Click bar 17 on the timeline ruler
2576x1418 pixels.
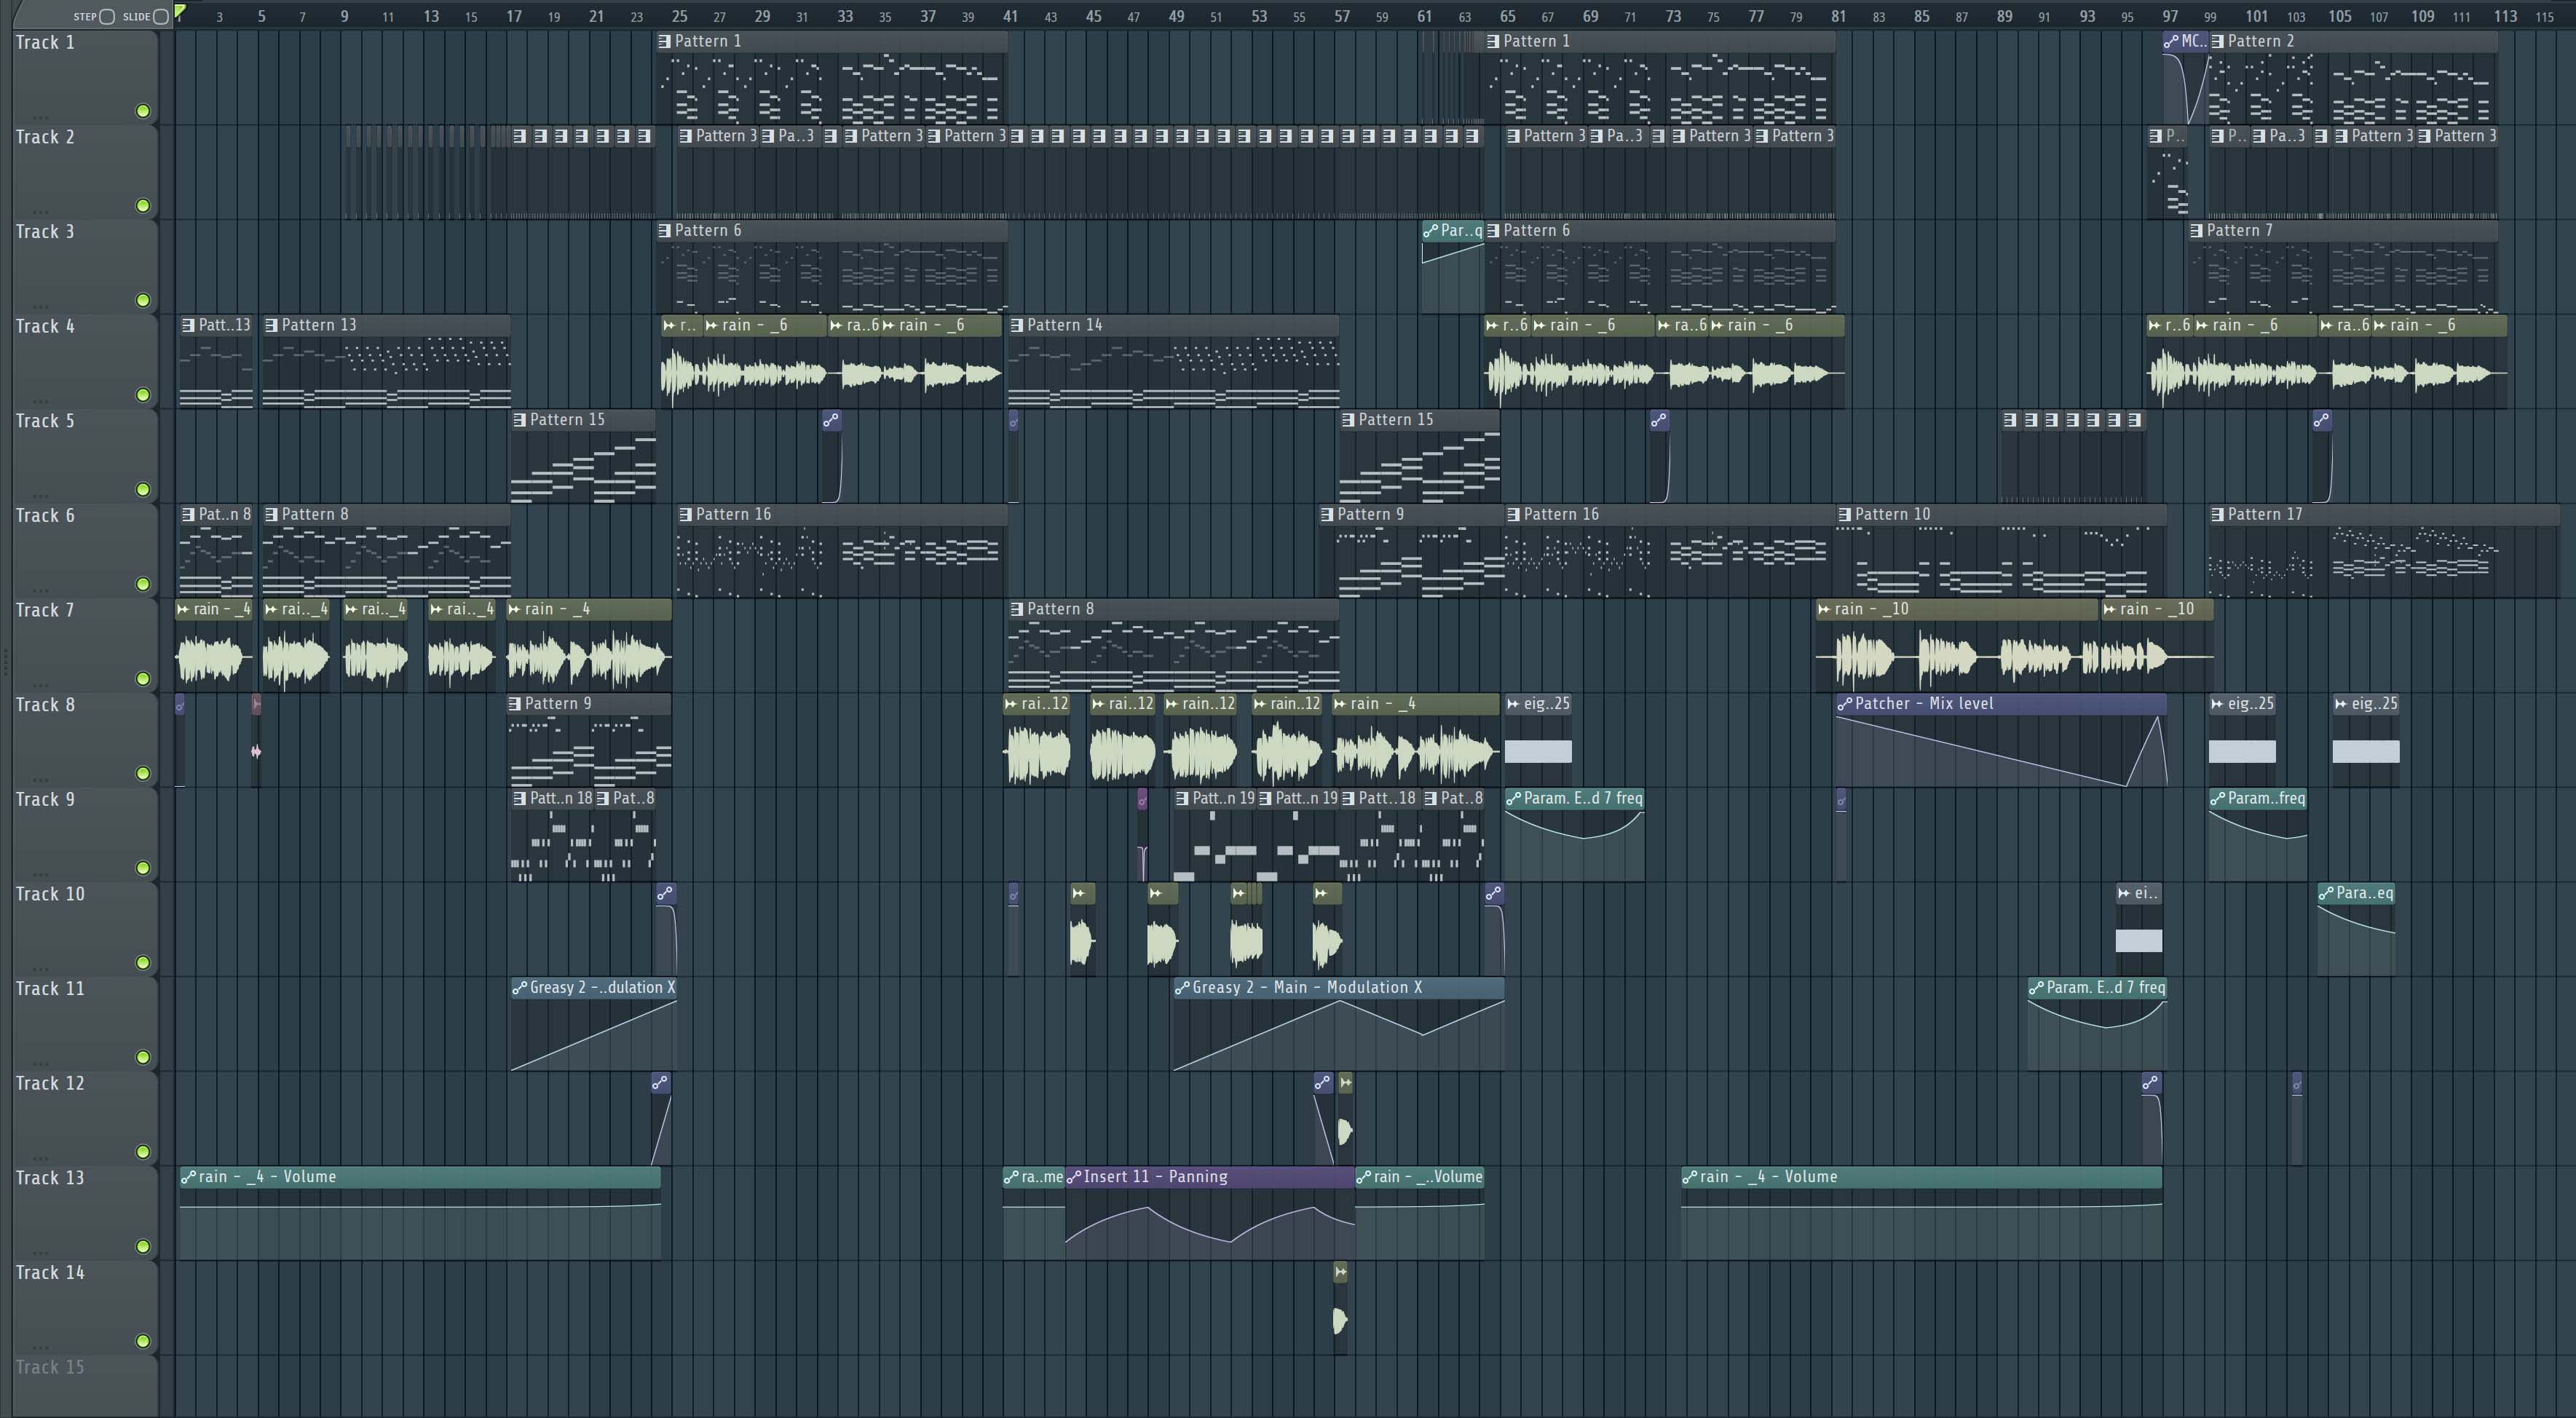[514, 16]
